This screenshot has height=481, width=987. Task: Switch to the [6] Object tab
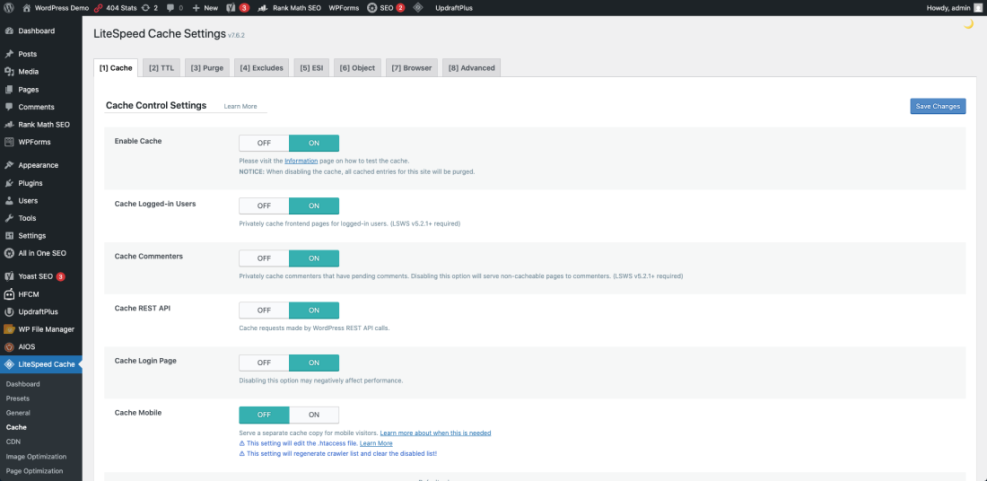click(x=357, y=68)
